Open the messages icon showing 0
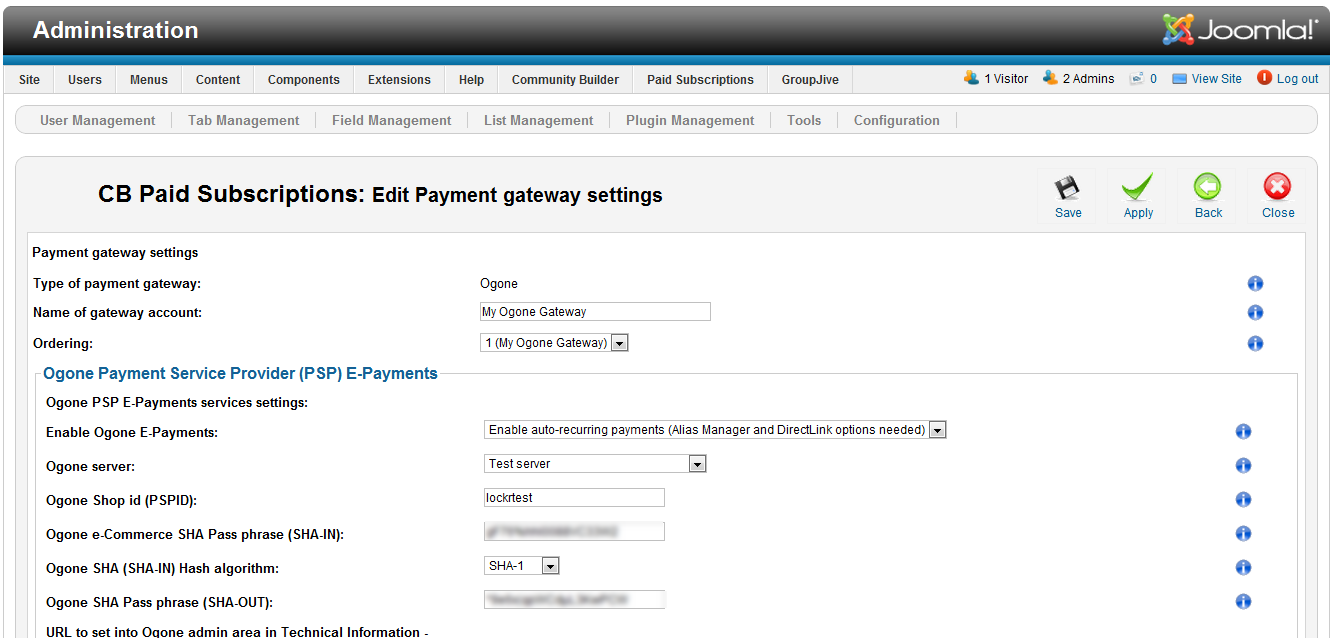Viewport: 1330px width, 638px height. [1143, 78]
